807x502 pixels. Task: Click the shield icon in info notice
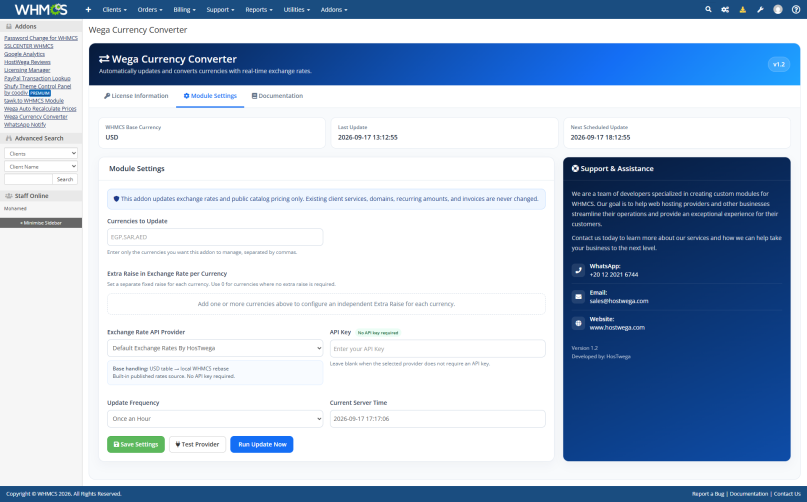pyautogui.click(x=116, y=199)
